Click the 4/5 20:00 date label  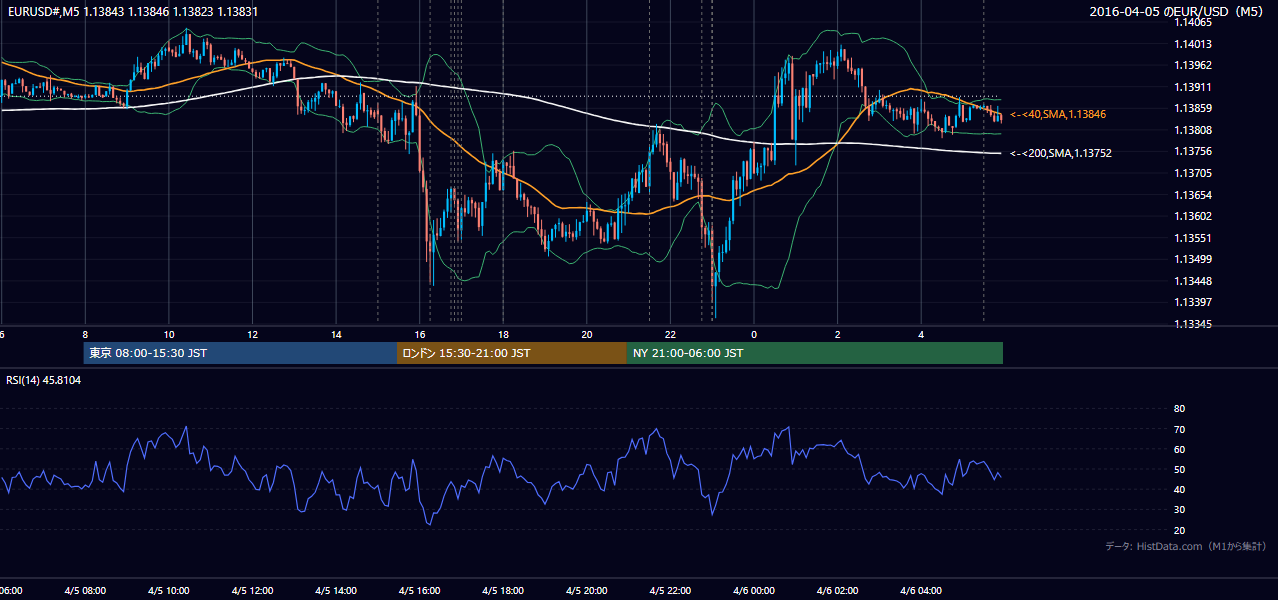pyautogui.click(x=587, y=591)
